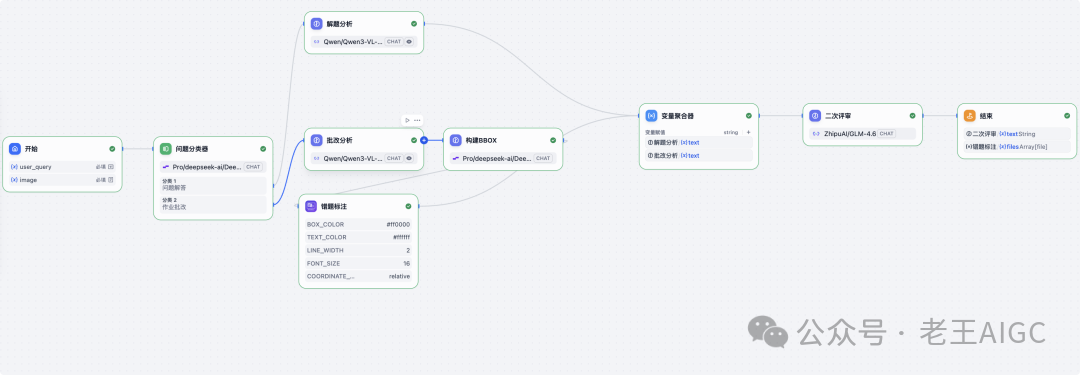Click the 解题分析 LLM node icon

(x=316, y=23)
